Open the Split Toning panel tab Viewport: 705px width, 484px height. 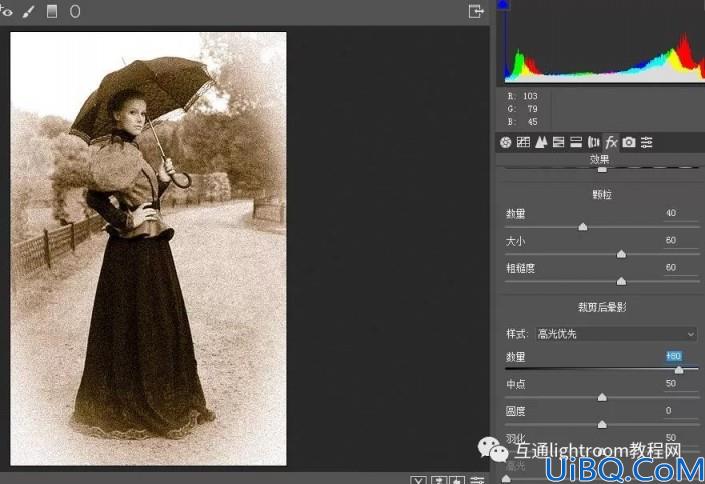pos(576,143)
